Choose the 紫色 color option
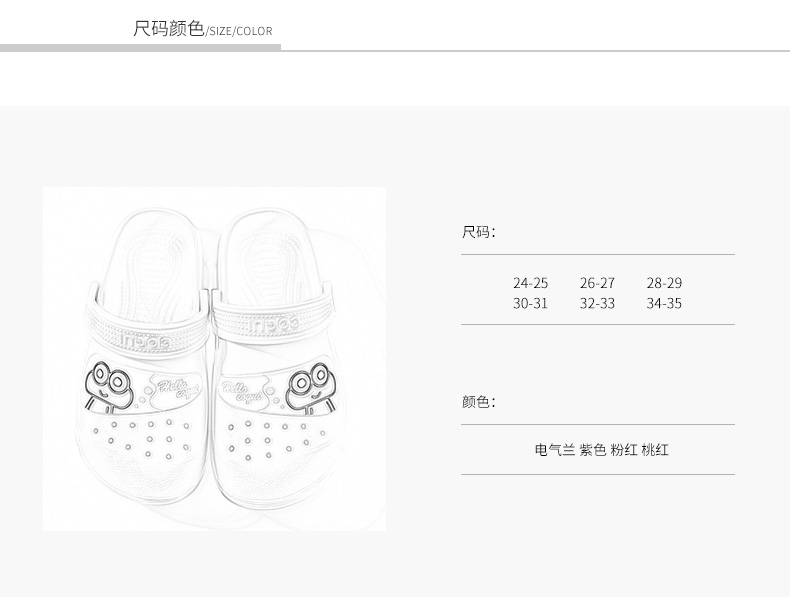 (593, 450)
